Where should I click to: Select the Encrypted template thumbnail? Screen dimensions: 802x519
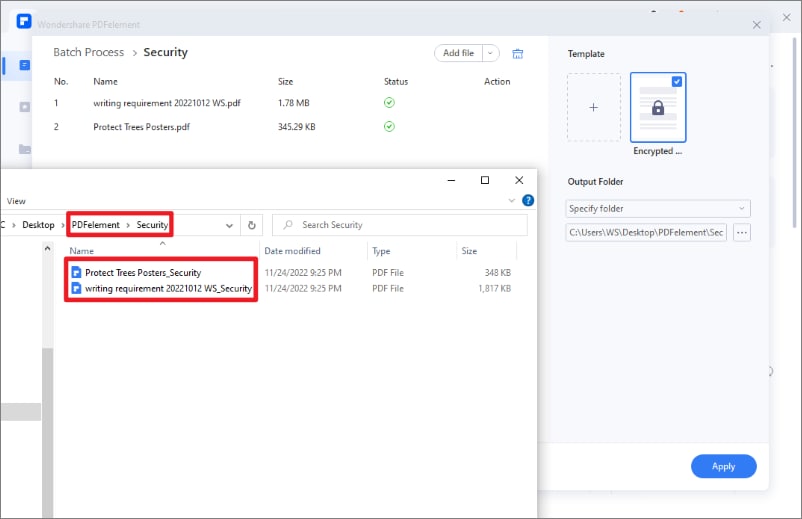[x=658, y=107]
